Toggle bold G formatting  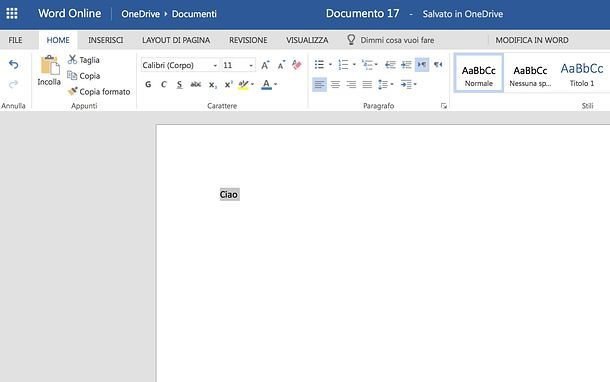[x=148, y=84]
